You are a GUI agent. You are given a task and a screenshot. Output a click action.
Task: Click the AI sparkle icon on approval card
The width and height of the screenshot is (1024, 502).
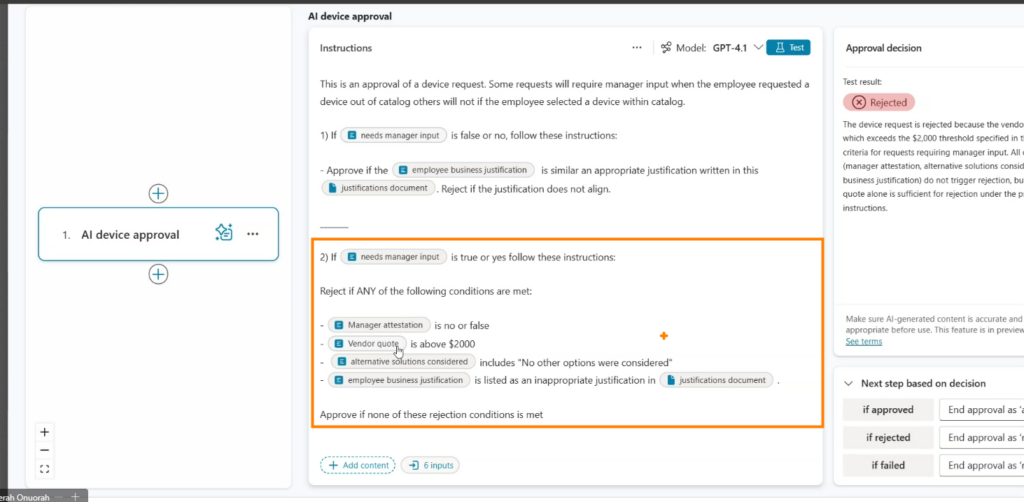pyautogui.click(x=224, y=233)
